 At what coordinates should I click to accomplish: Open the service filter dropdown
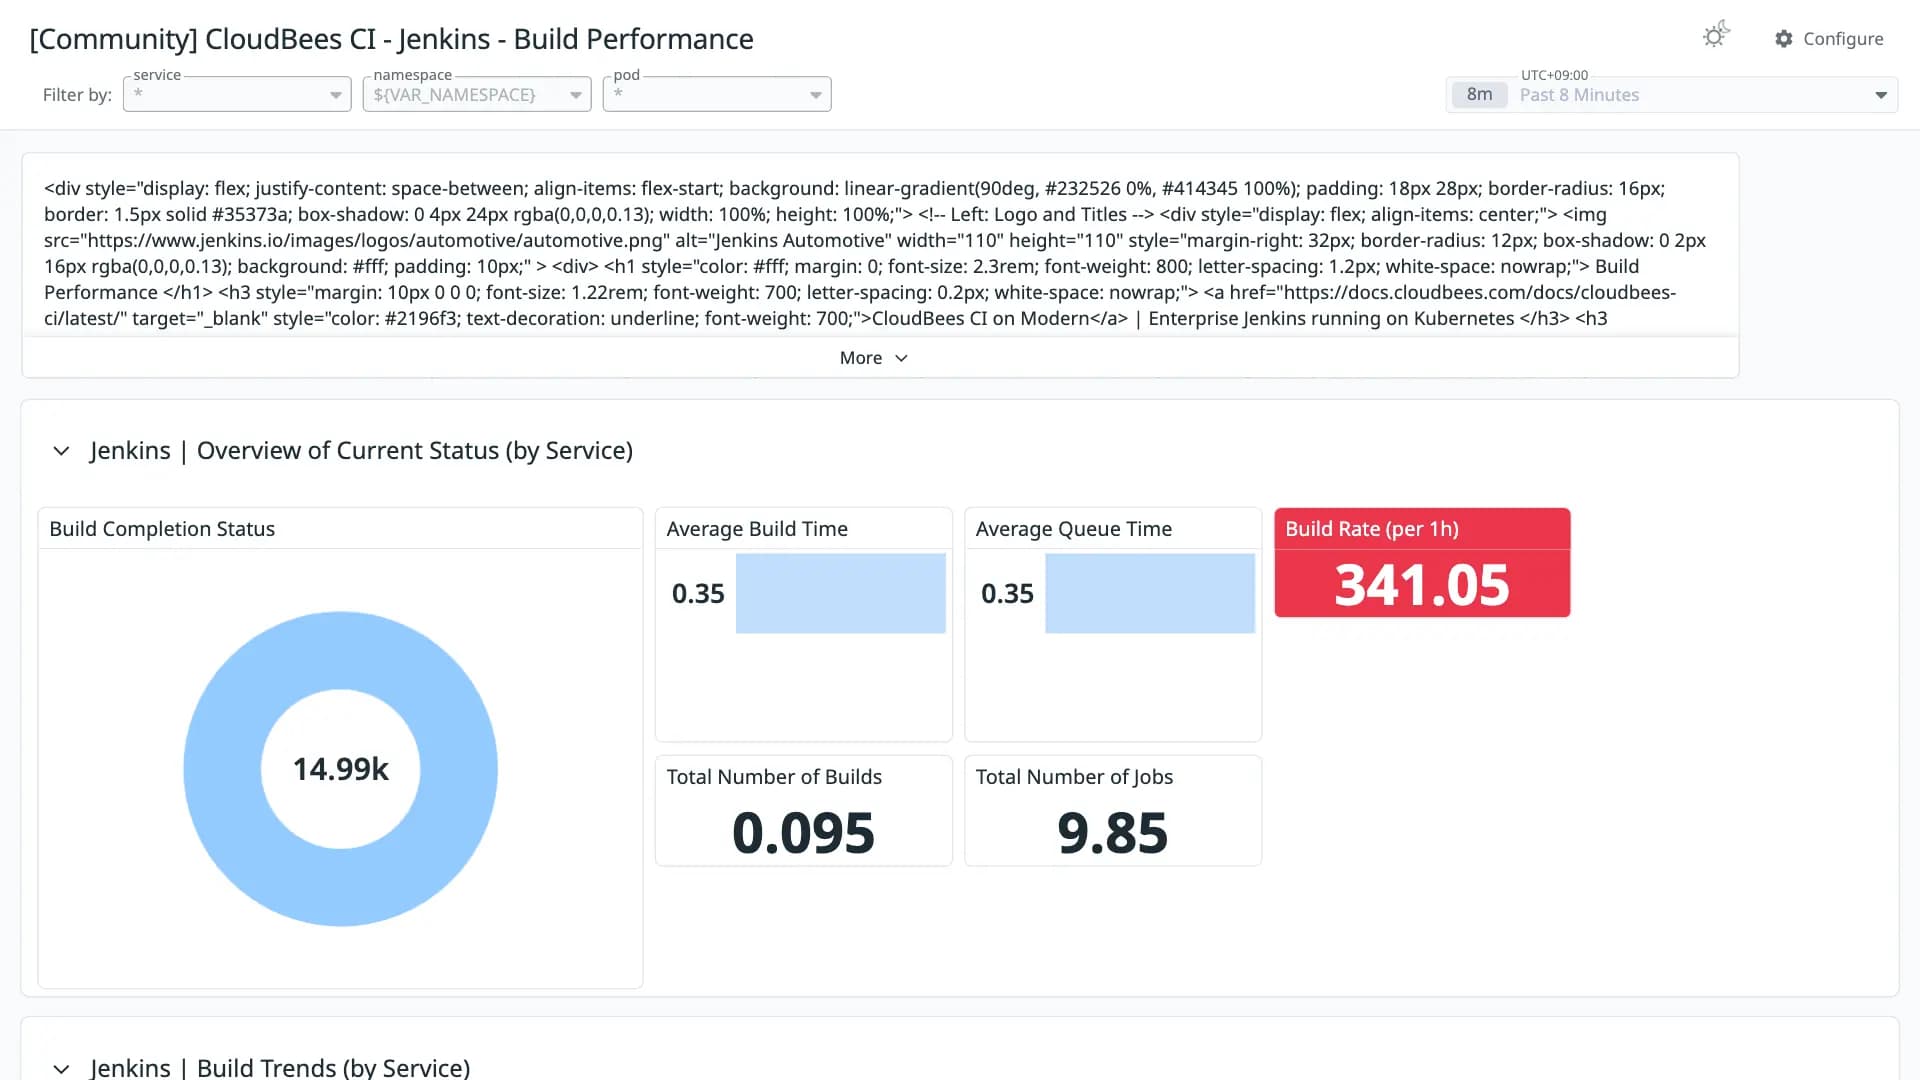coord(237,94)
